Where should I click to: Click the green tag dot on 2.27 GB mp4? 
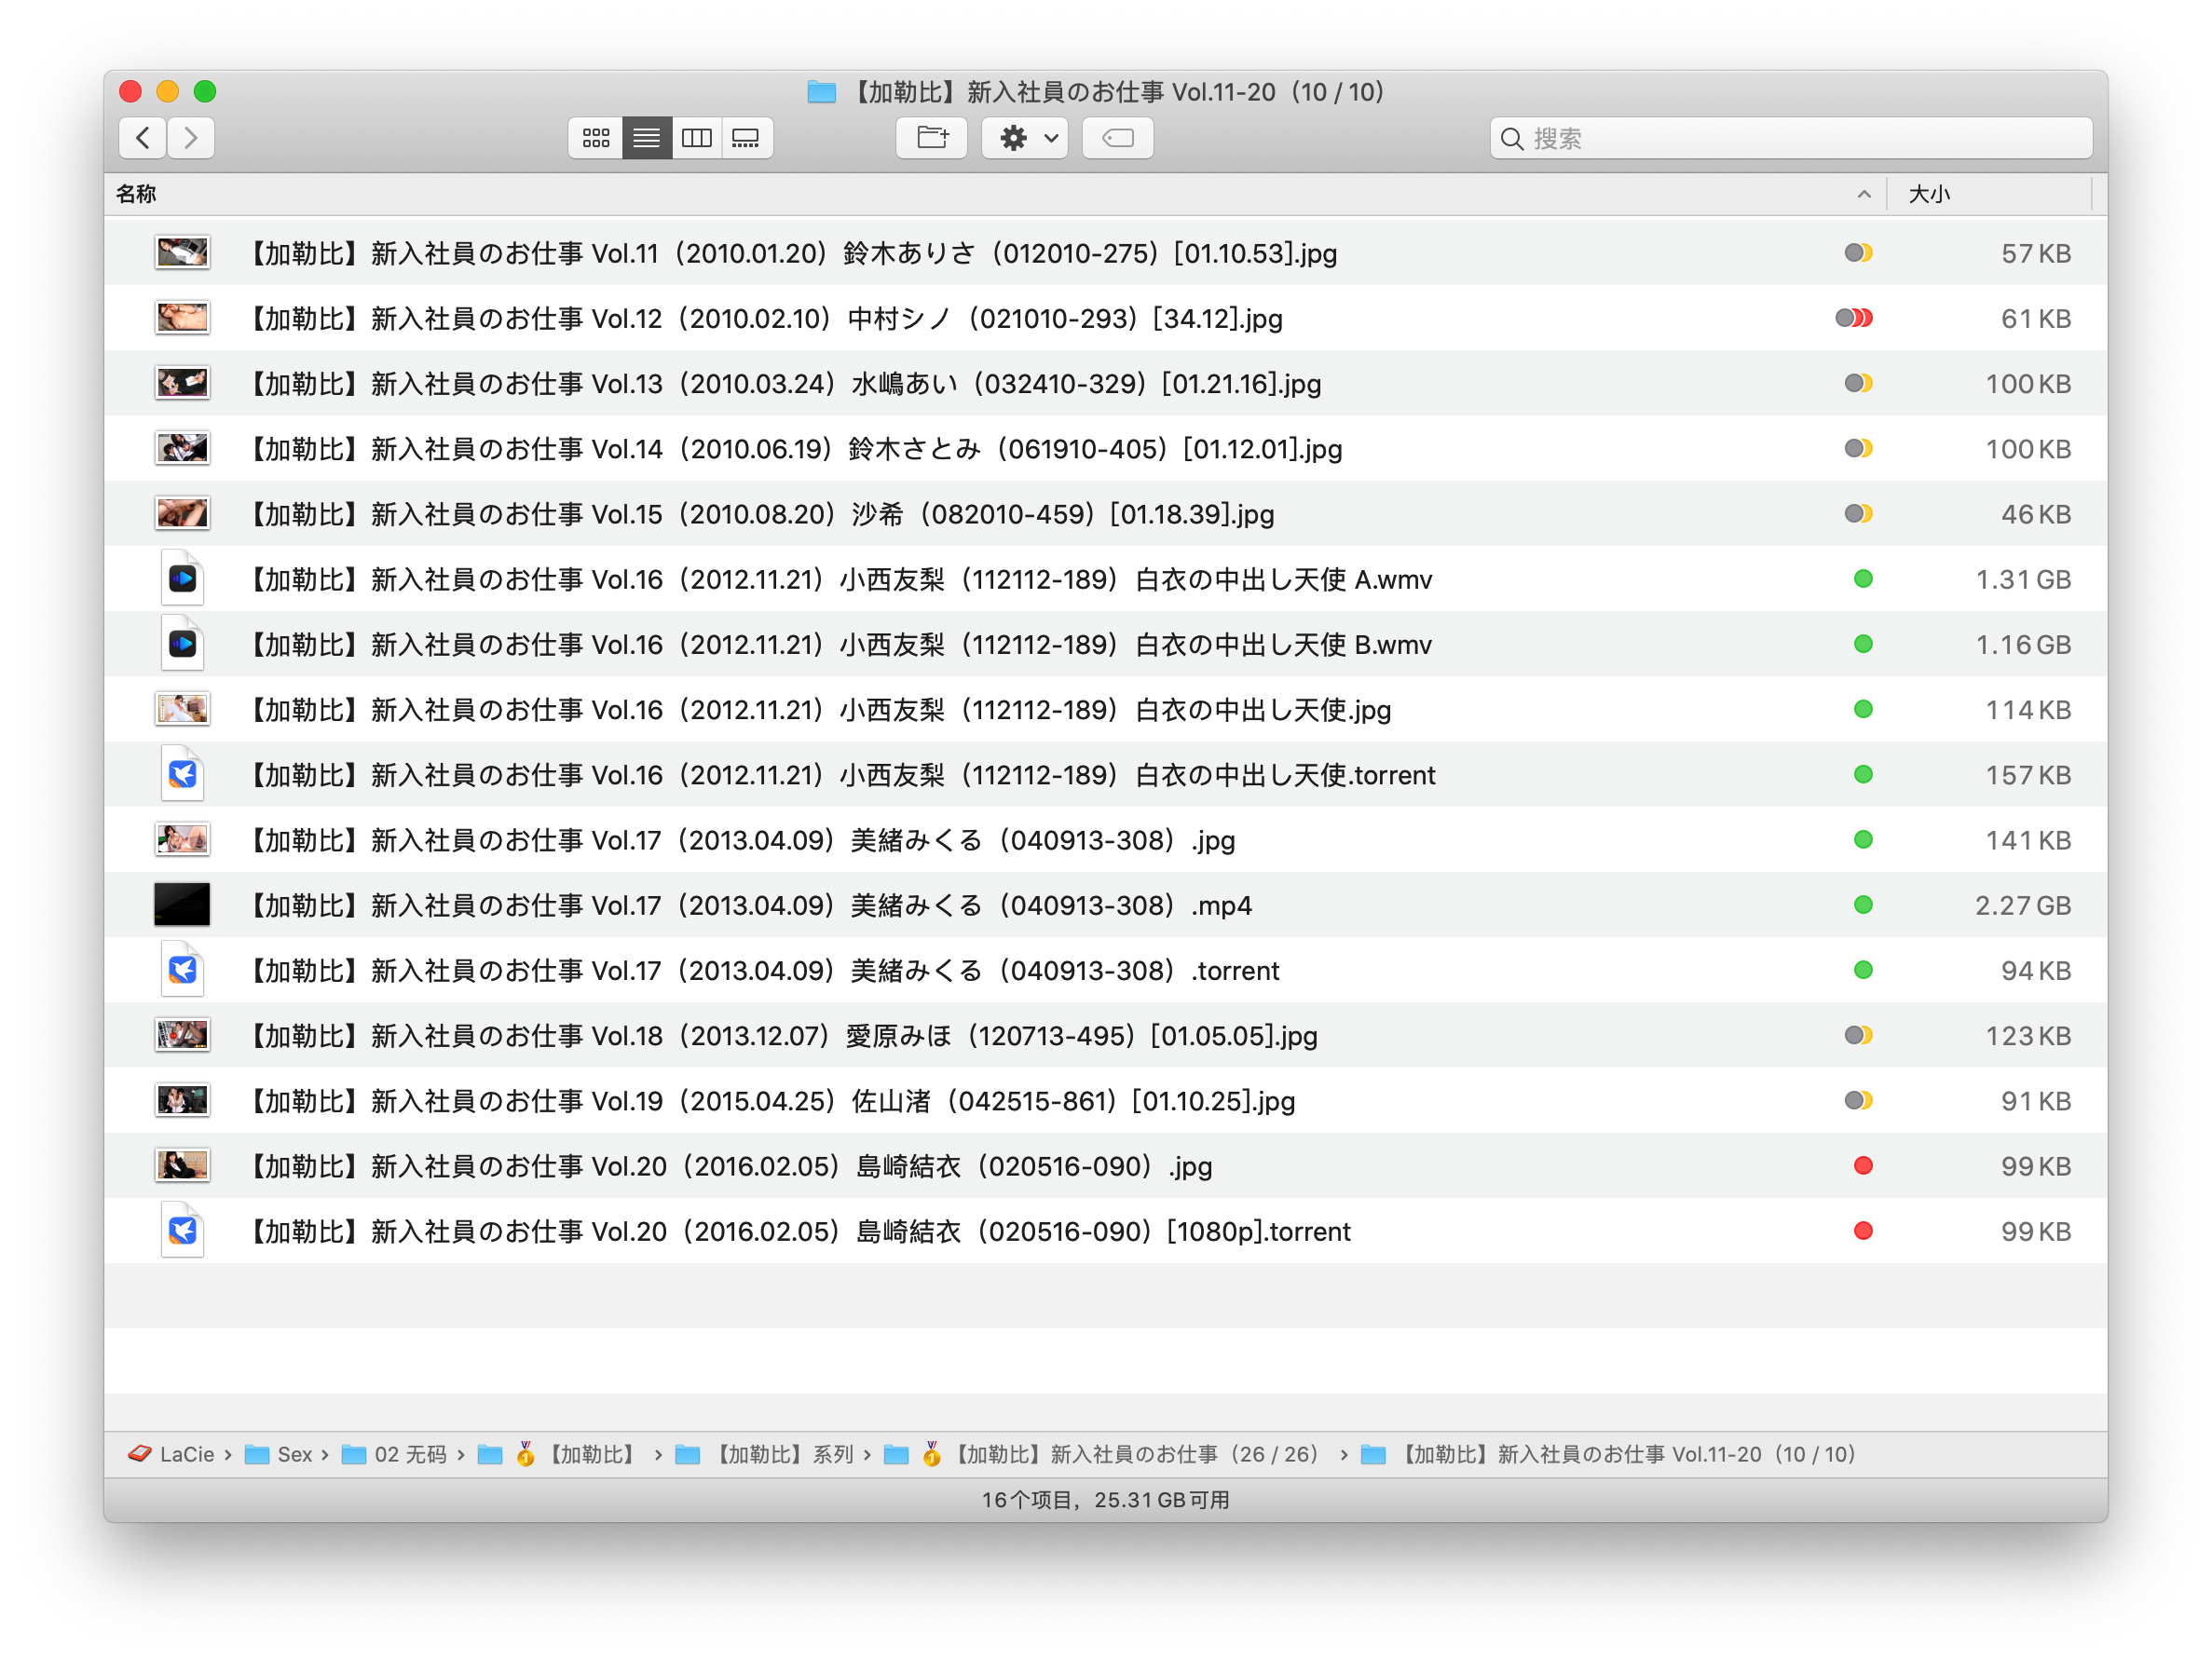tap(1862, 905)
